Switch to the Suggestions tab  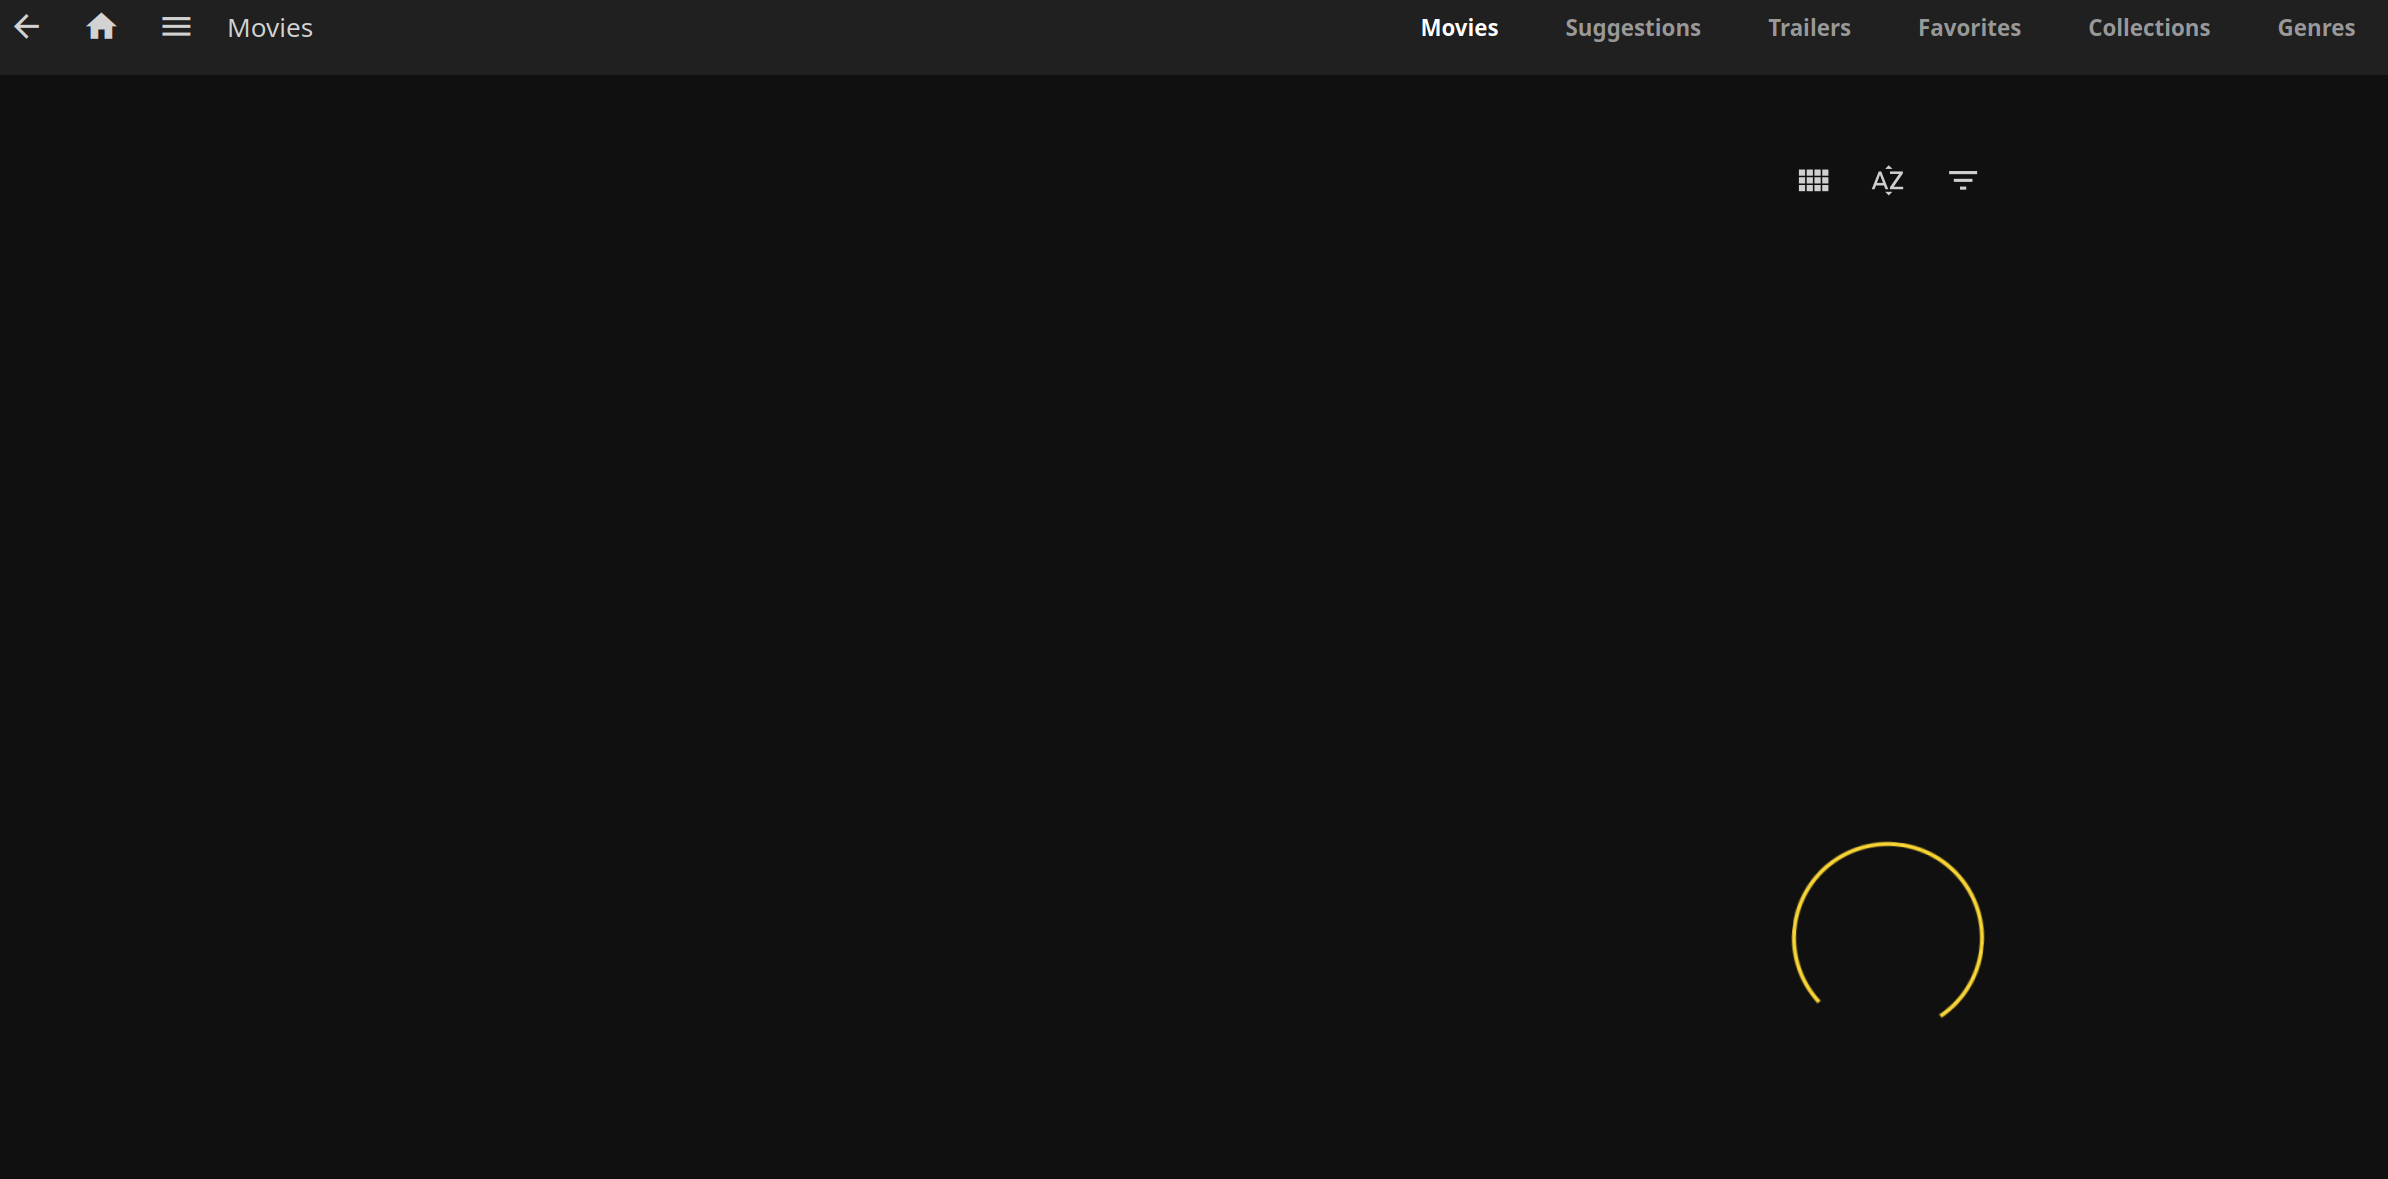1632,27
